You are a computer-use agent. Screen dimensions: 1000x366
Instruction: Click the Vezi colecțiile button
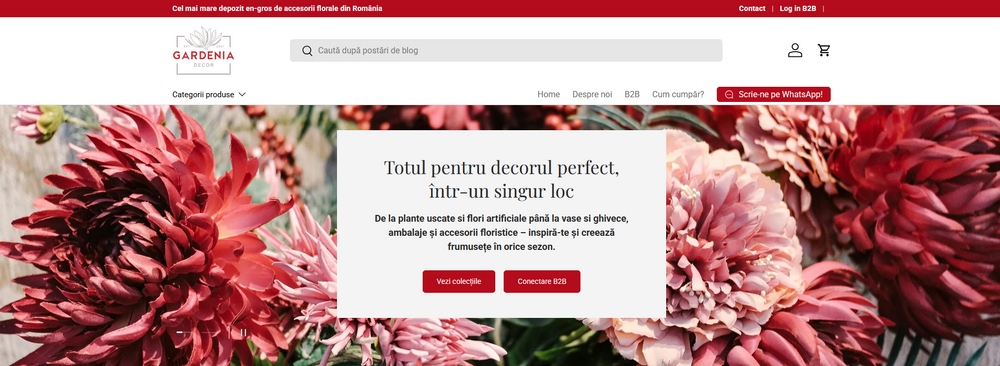(x=459, y=281)
